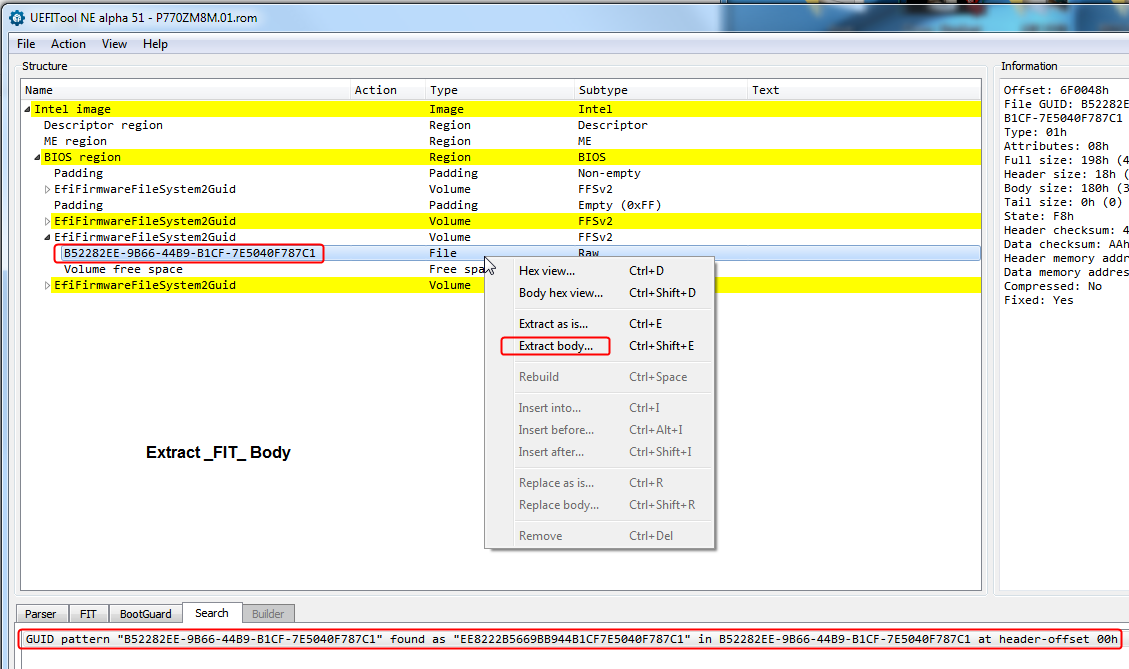Click the State: F8h info line
Screen dimensions: 1129x669
(1038, 216)
